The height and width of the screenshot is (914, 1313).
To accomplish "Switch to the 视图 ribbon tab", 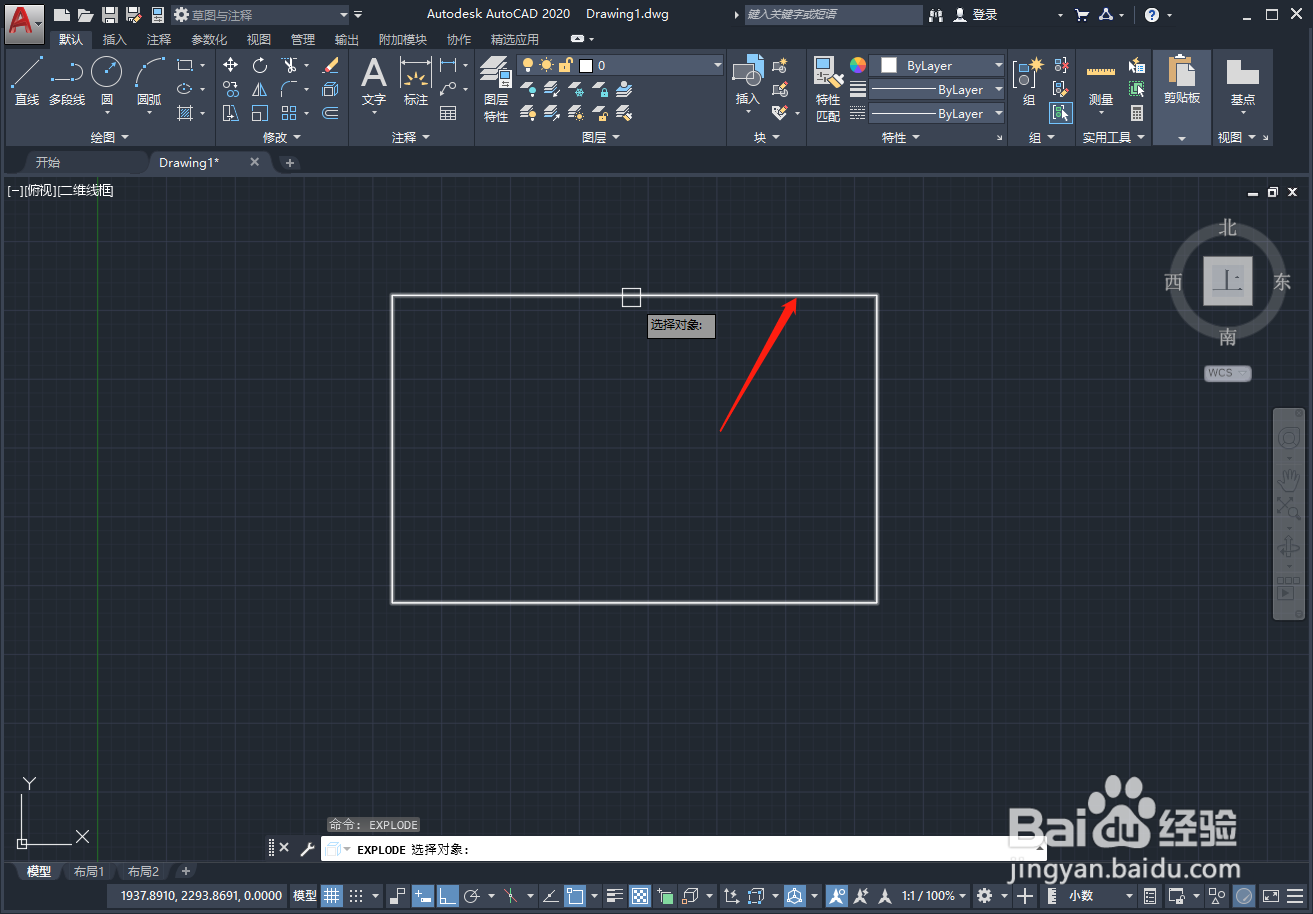I will [259, 39].
